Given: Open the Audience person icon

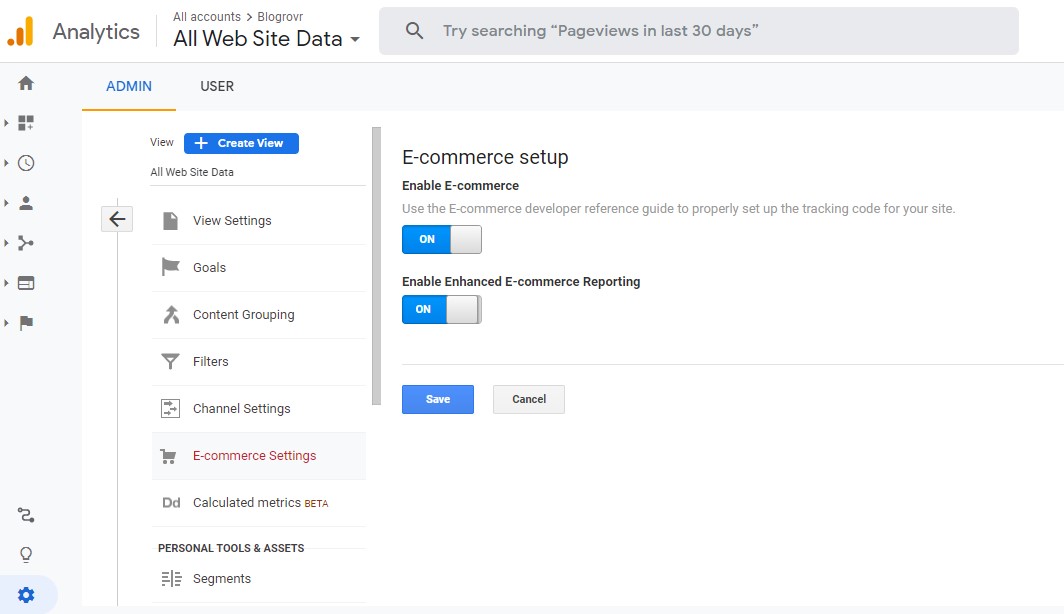Looking at the screenshot, I should click(26, 203).
